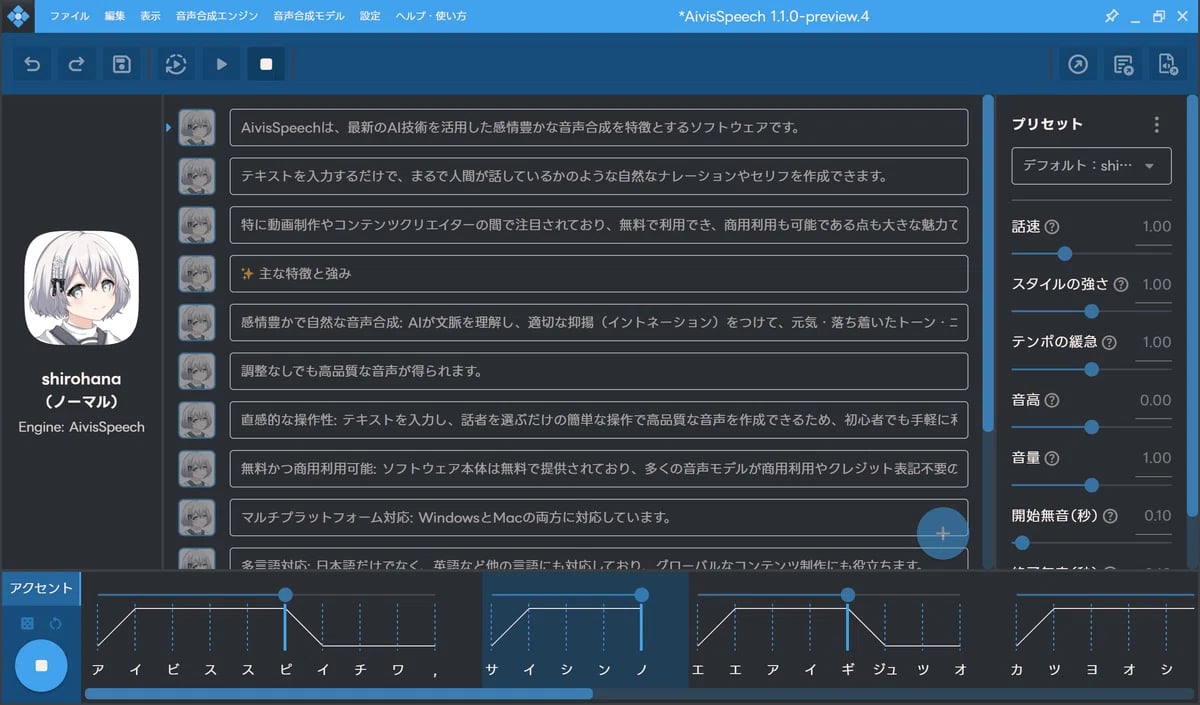Viewport: 1200px width, 705px height.
Task: Edit the text line 主な特徴と強み
Action: click(598, 273)
